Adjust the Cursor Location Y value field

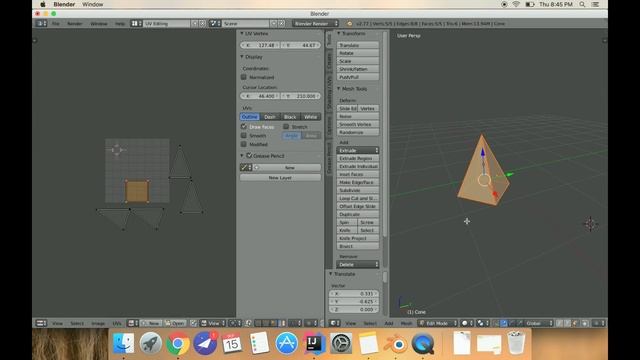tap(300, 96)
